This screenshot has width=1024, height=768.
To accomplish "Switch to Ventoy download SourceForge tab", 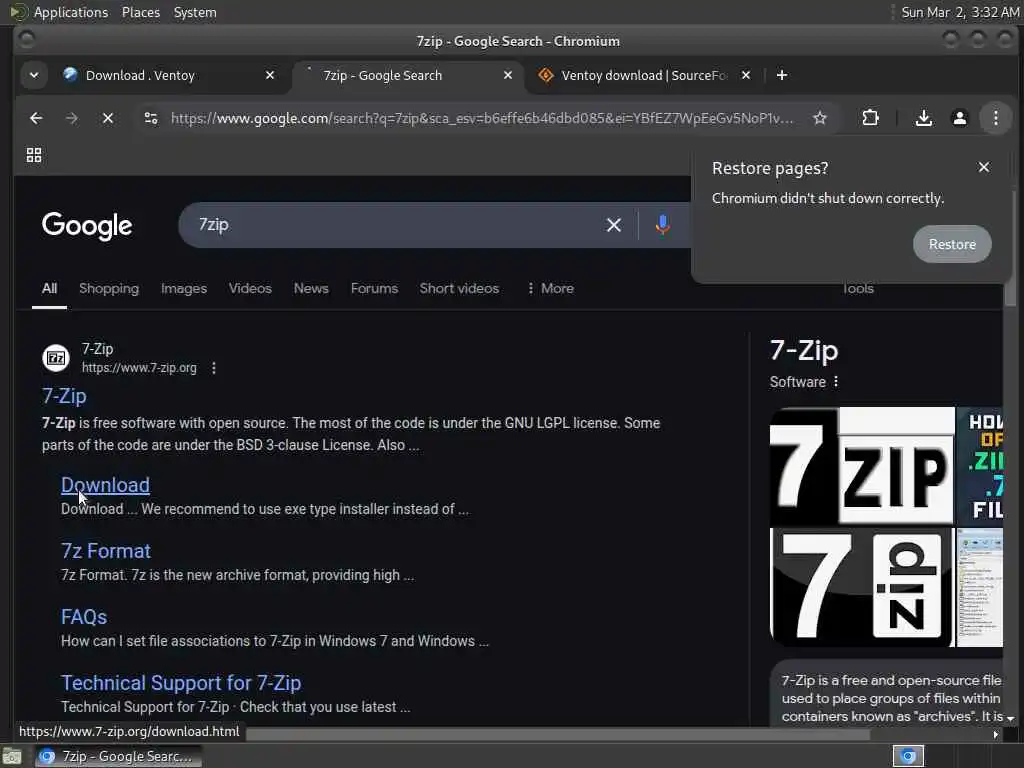I will click(x=643, y=75).
